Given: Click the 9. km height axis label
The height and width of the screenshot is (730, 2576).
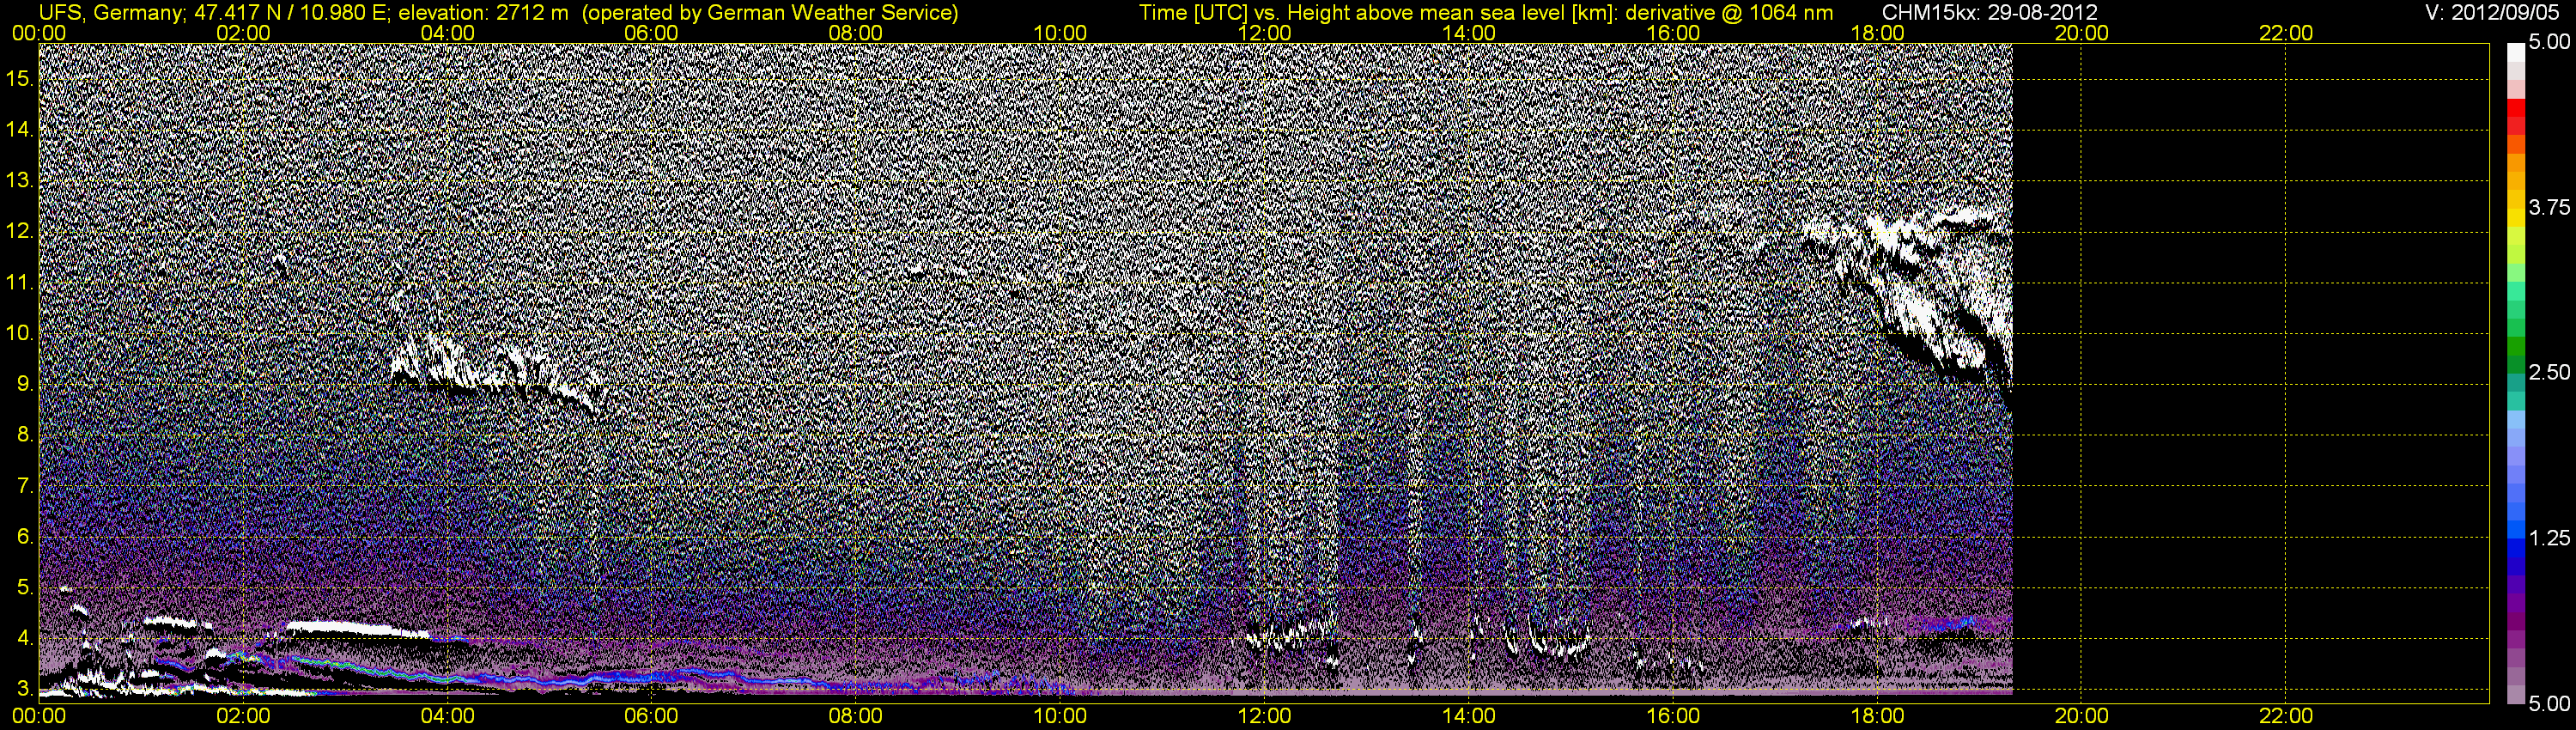Looking at the screenshot, I should (25, 384).
